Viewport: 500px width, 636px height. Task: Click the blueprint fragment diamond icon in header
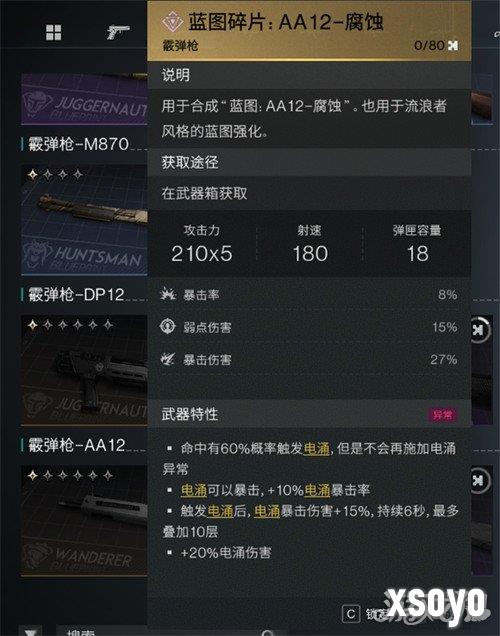point(172,22)
